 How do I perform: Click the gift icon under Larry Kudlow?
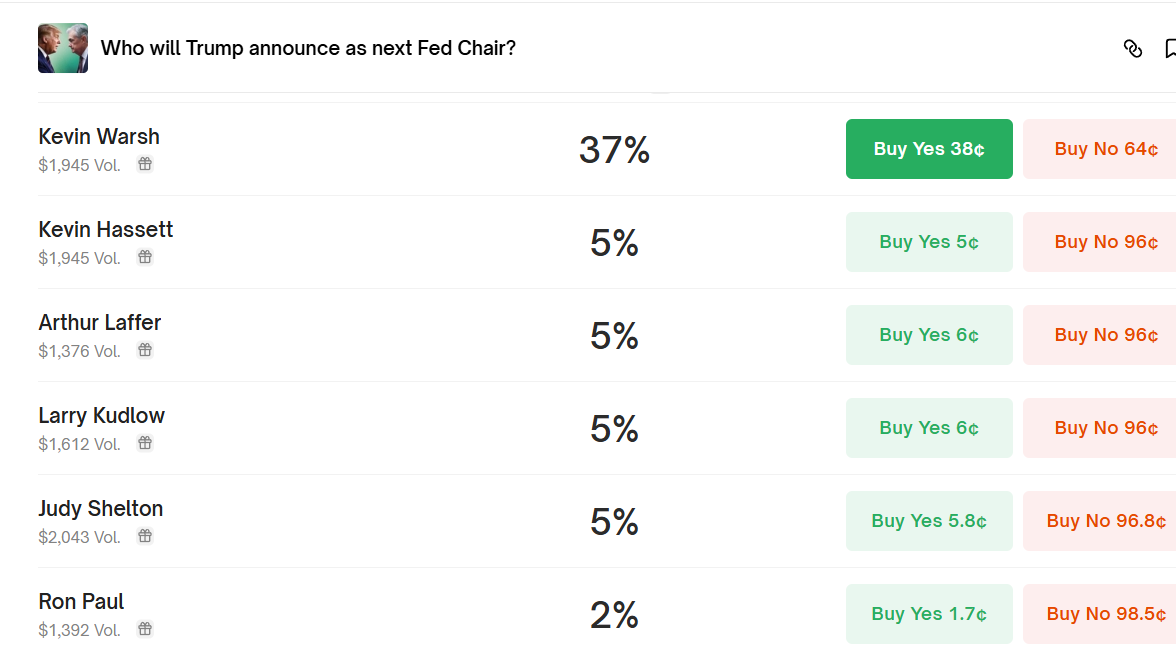(x=145, y=443)
